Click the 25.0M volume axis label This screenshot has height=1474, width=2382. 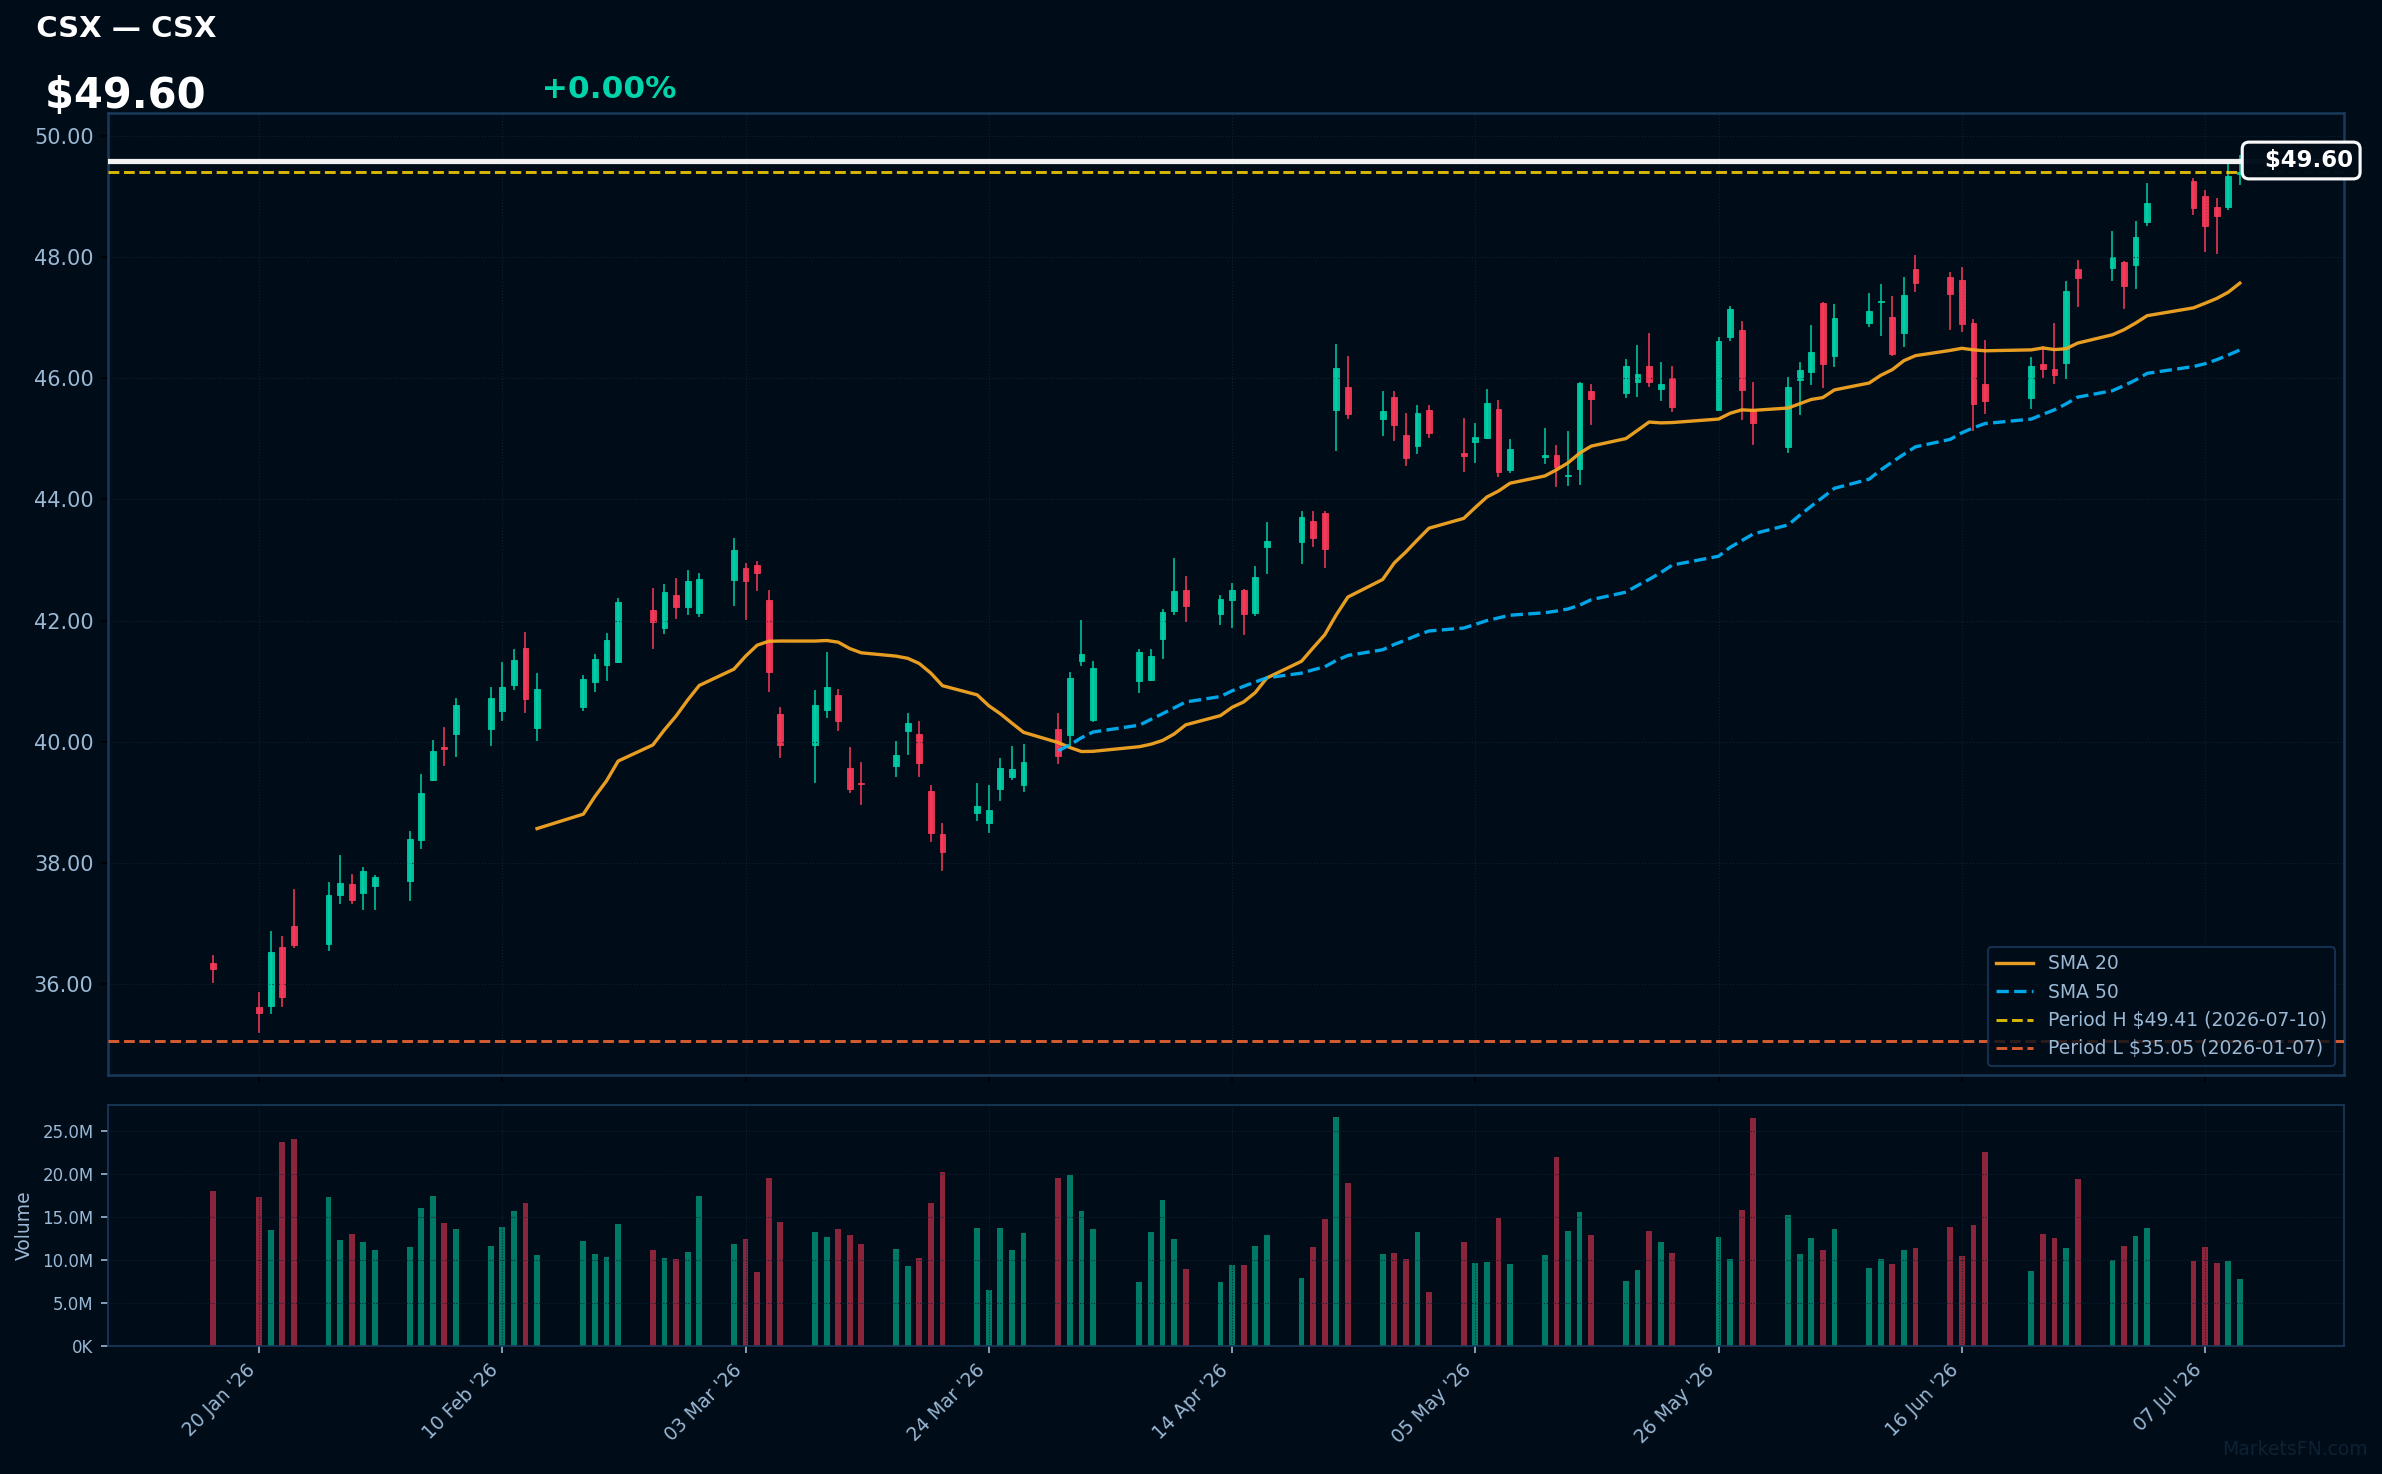click(68, 1132)
